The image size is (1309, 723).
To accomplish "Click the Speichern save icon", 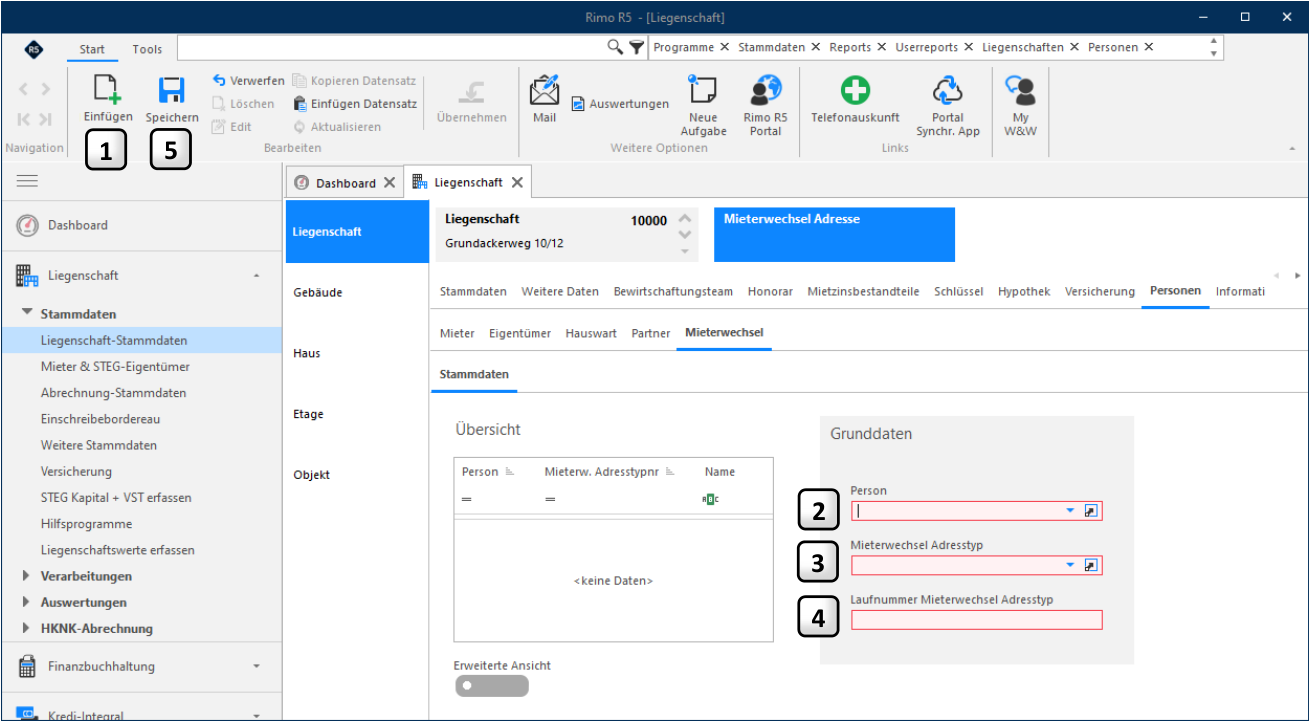I will 172,91.
